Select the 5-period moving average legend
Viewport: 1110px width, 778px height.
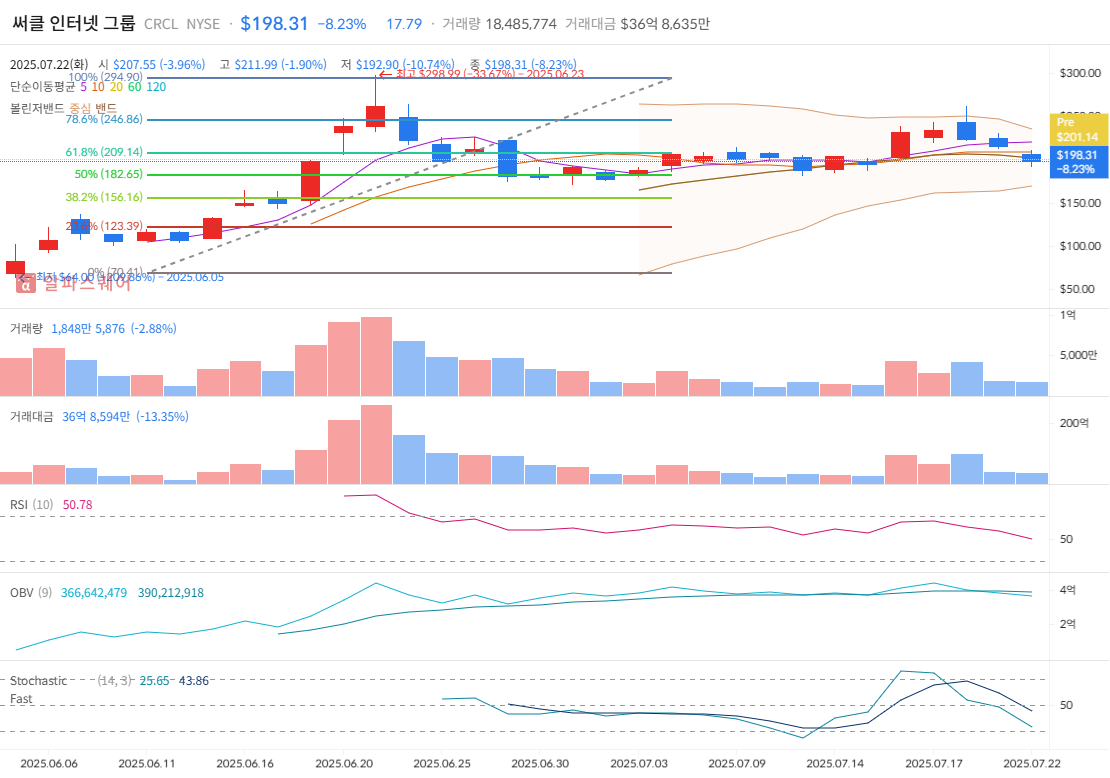[x=84, y=87]
